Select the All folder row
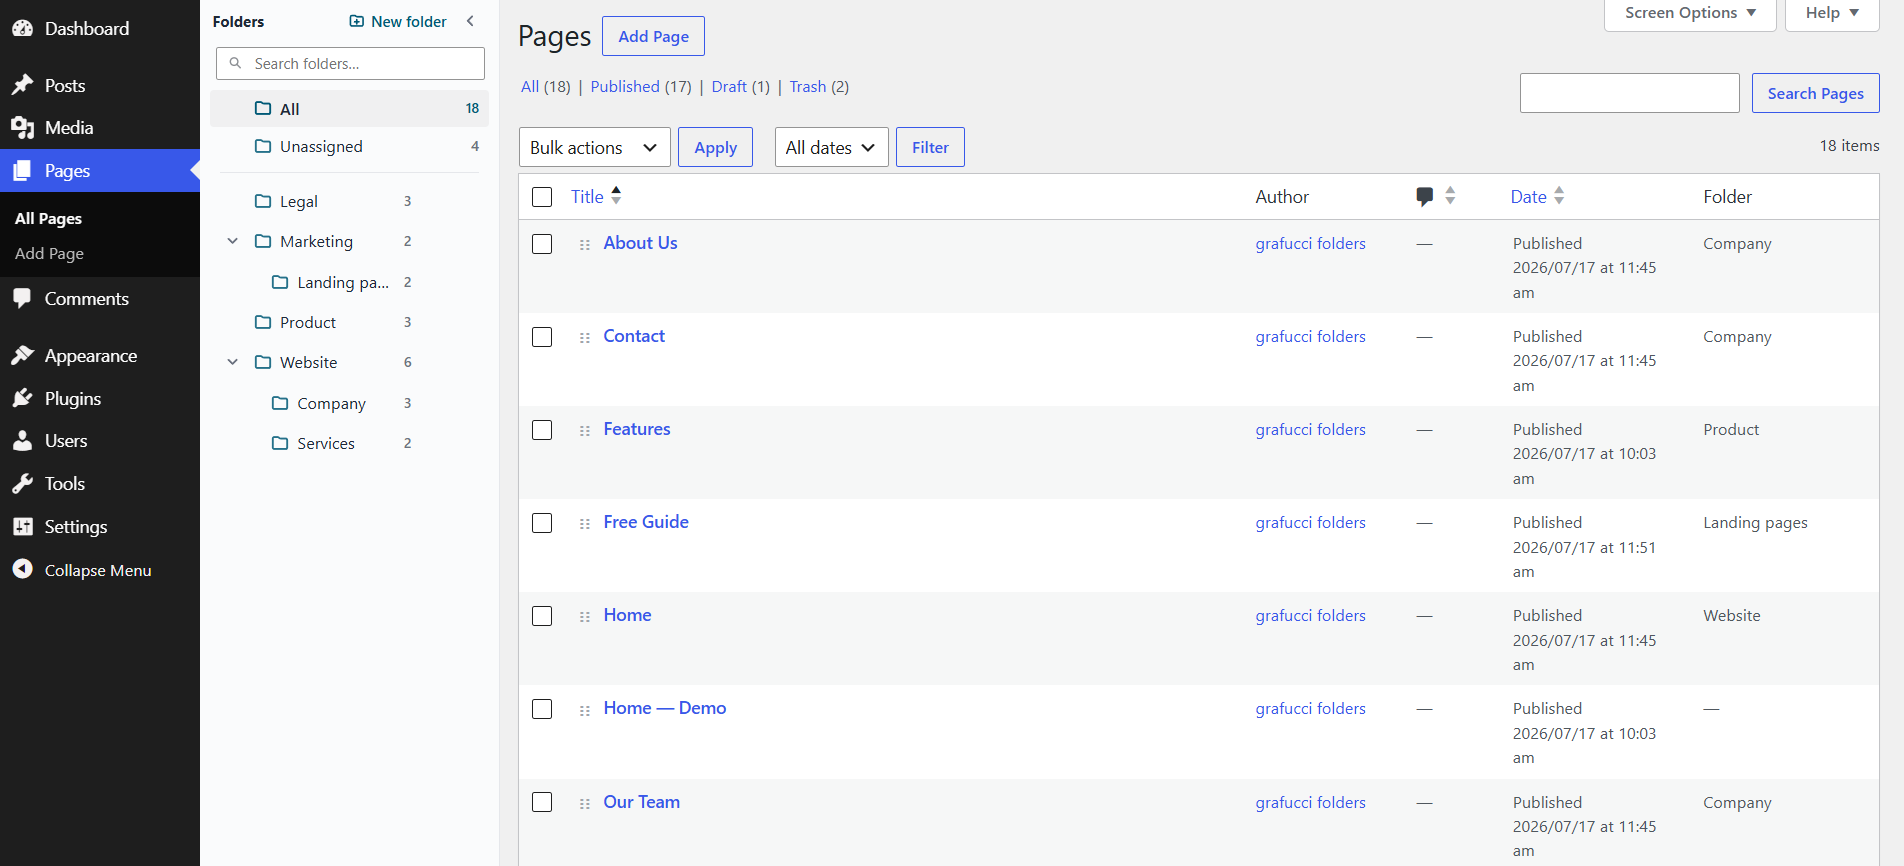This screenshot has width=1904, height=866. (x=349, y=108)
